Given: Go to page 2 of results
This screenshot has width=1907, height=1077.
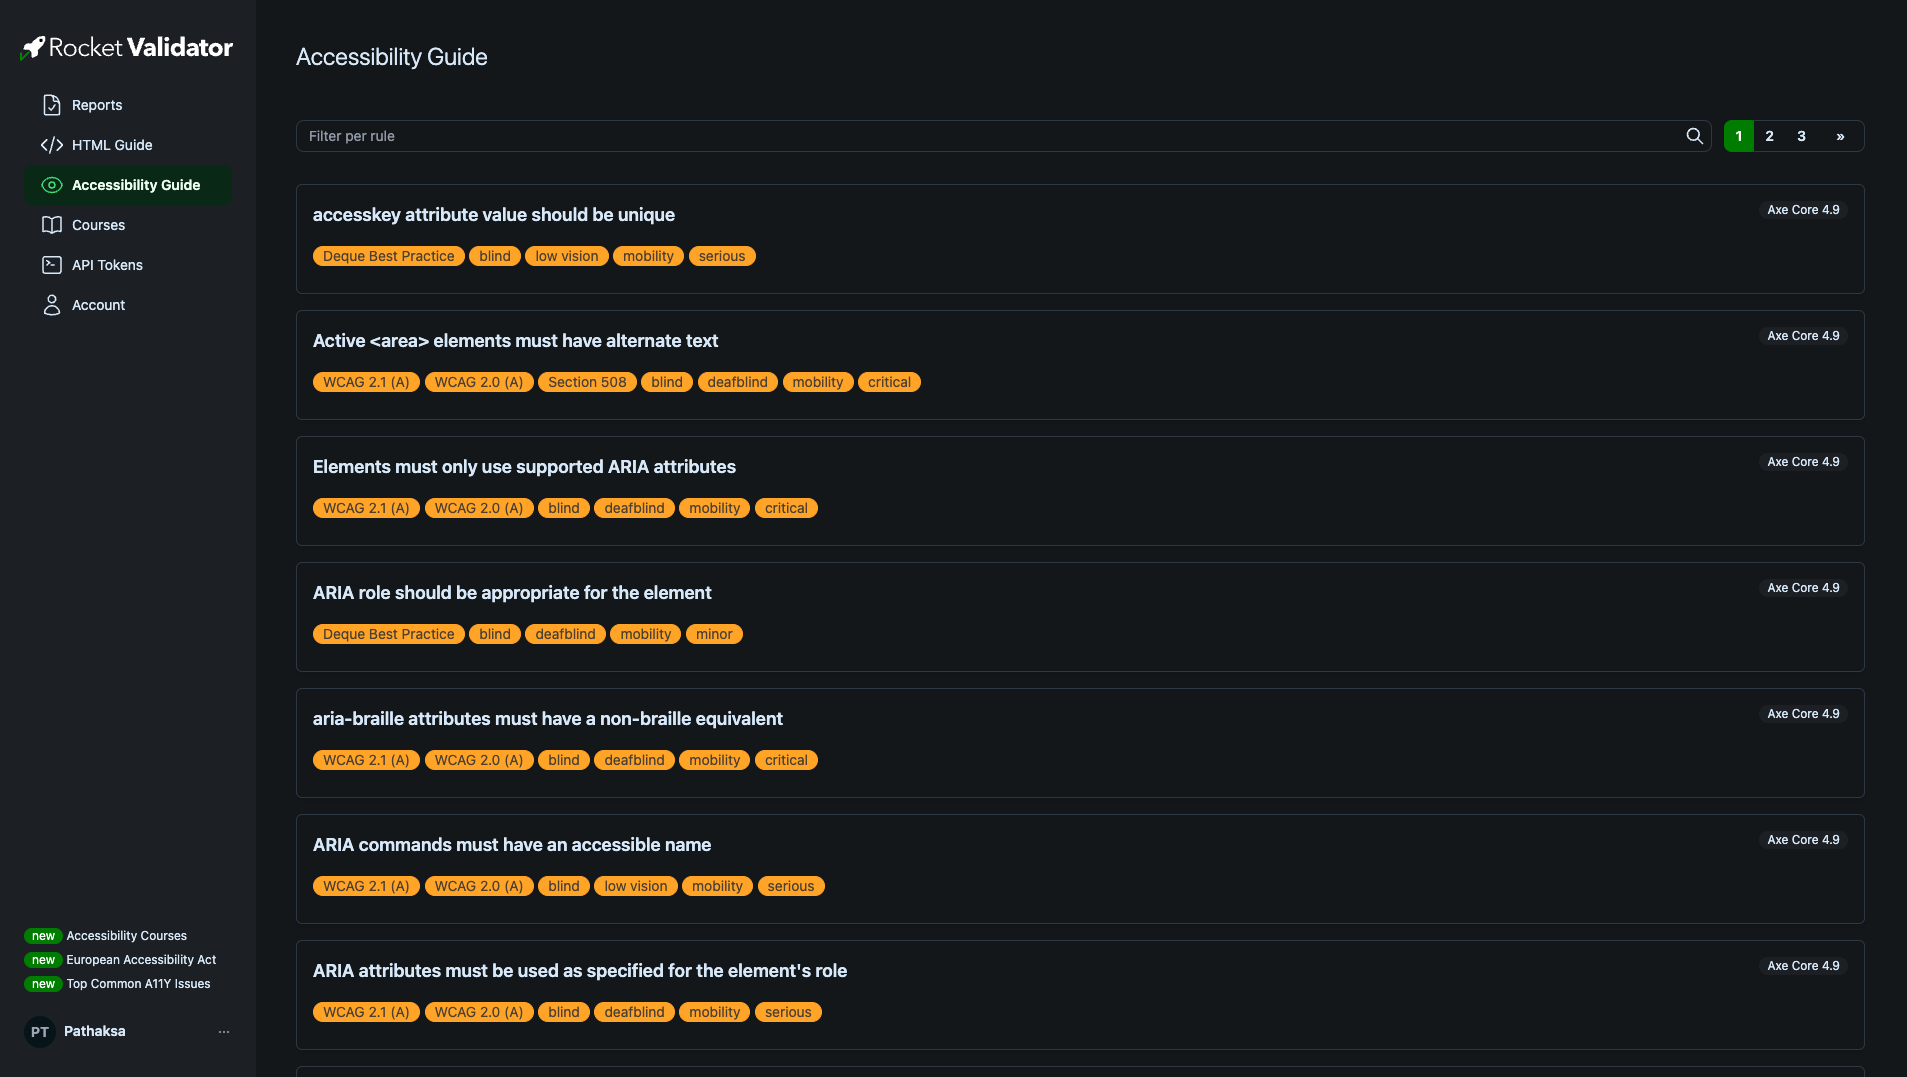Looking at the screenshot, I should coord(1769,136).
